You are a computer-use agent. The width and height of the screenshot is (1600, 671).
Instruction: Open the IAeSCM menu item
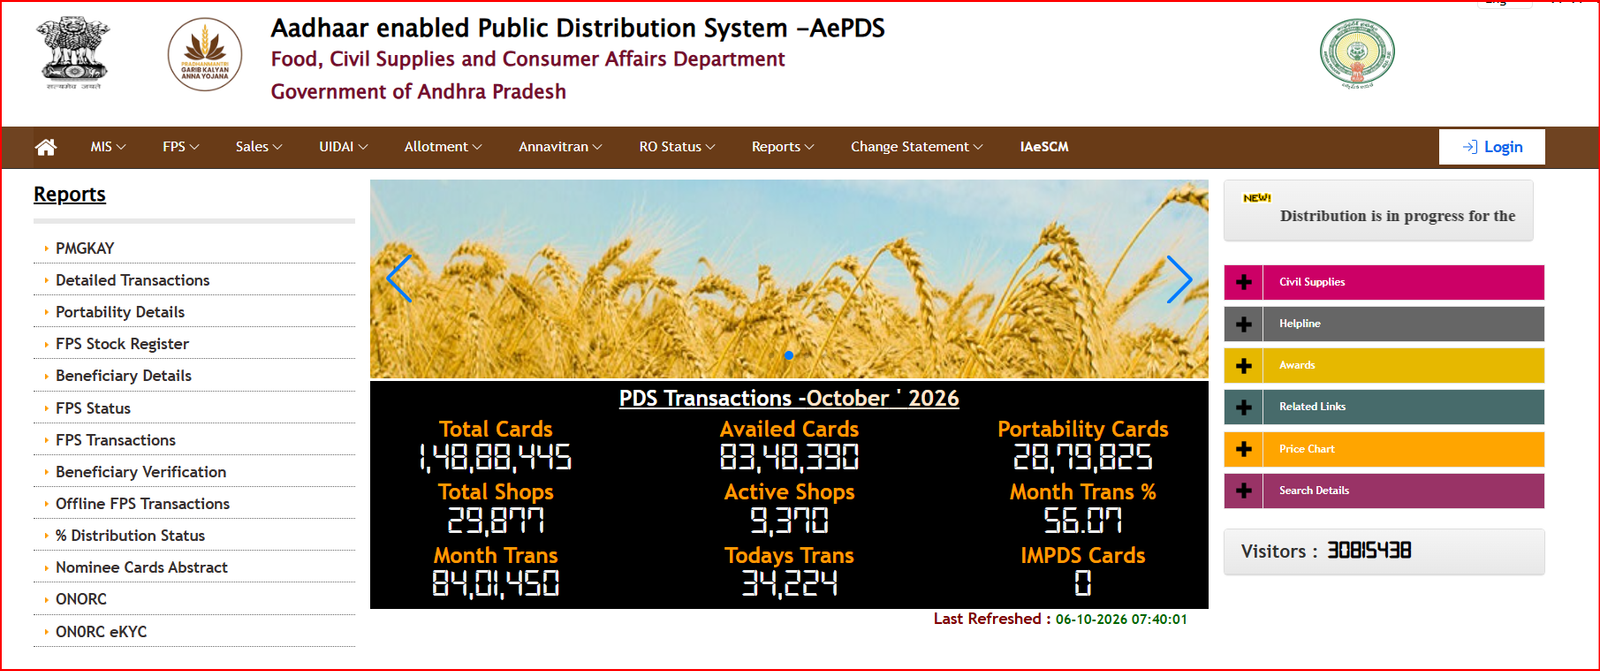(1044, 147)
